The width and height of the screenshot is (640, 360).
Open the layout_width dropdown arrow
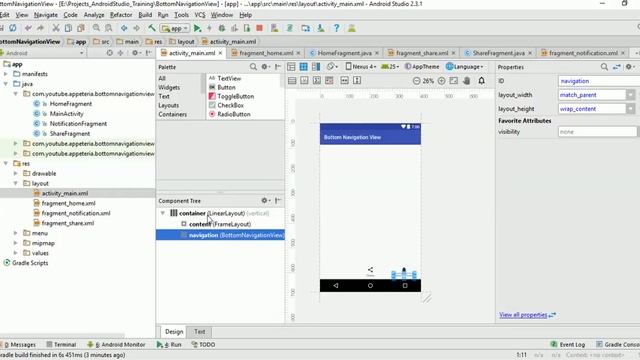coord(631,95)
